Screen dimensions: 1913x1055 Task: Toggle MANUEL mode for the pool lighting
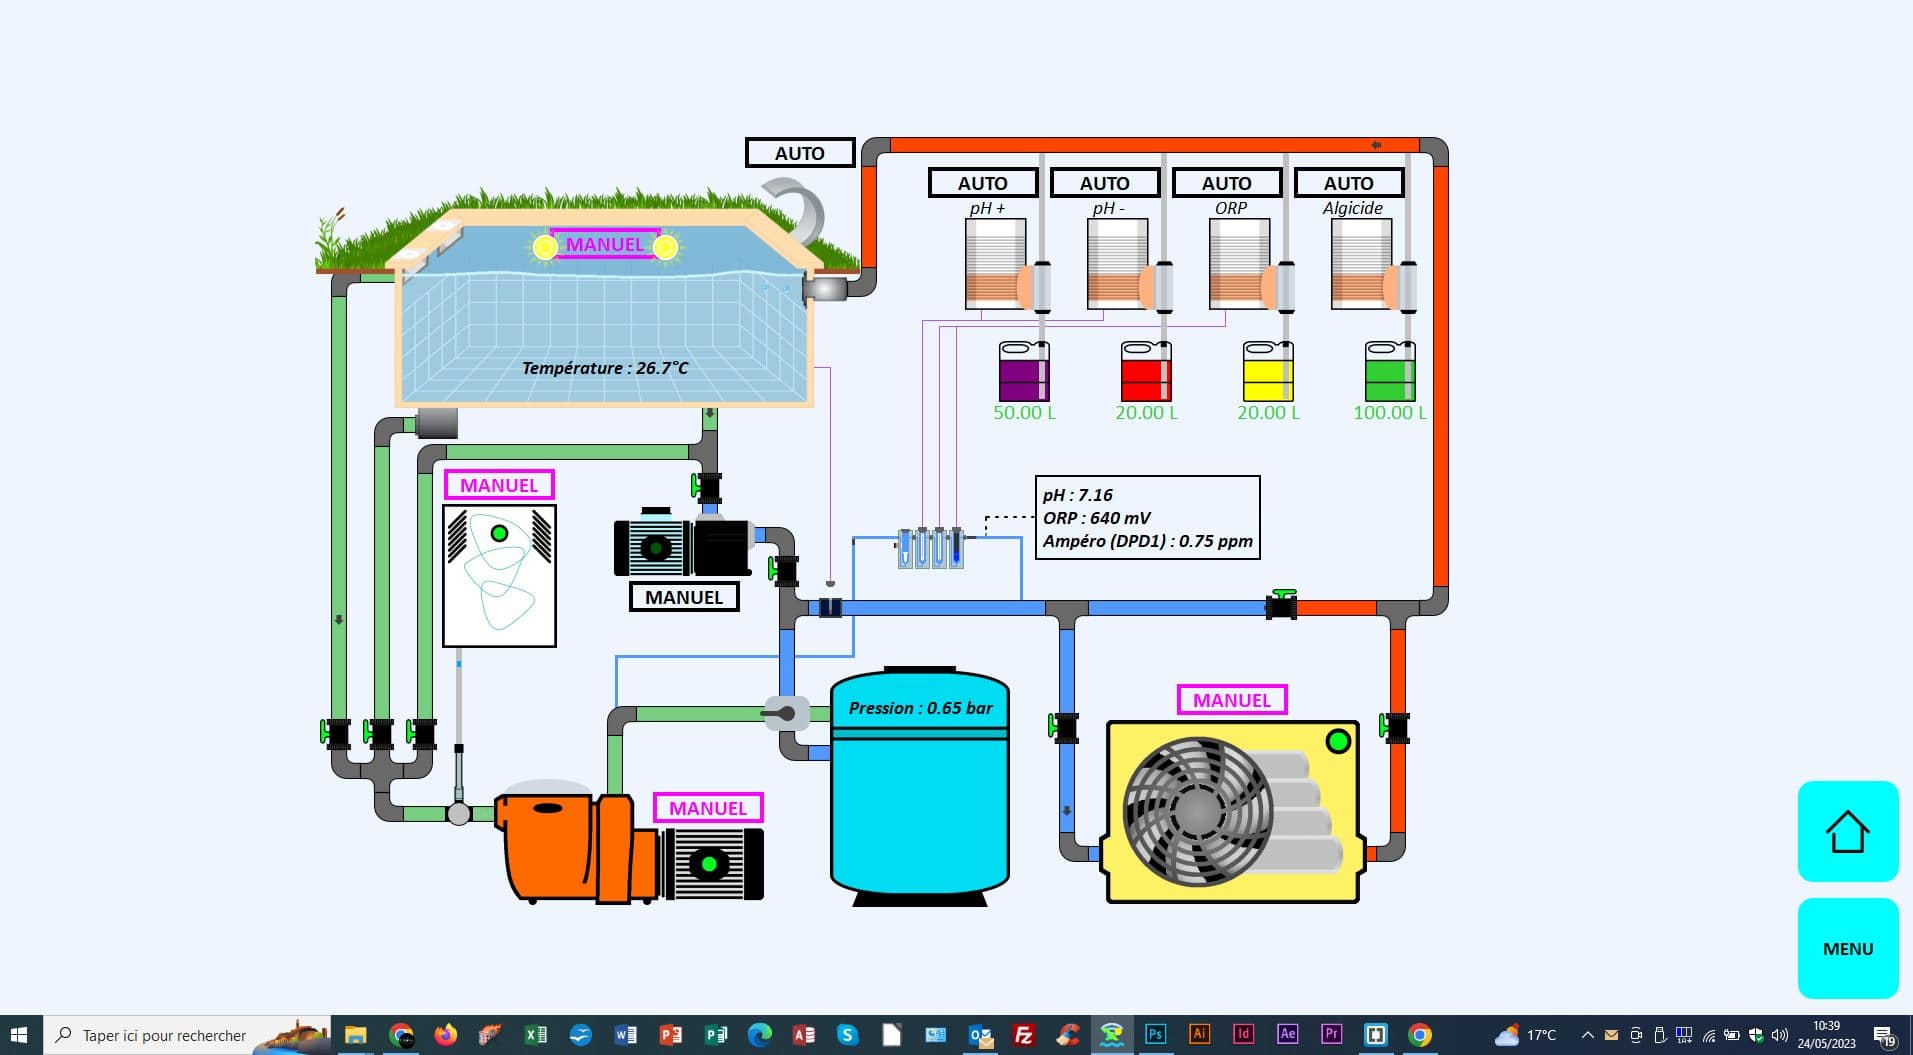[x=604, y=244]
